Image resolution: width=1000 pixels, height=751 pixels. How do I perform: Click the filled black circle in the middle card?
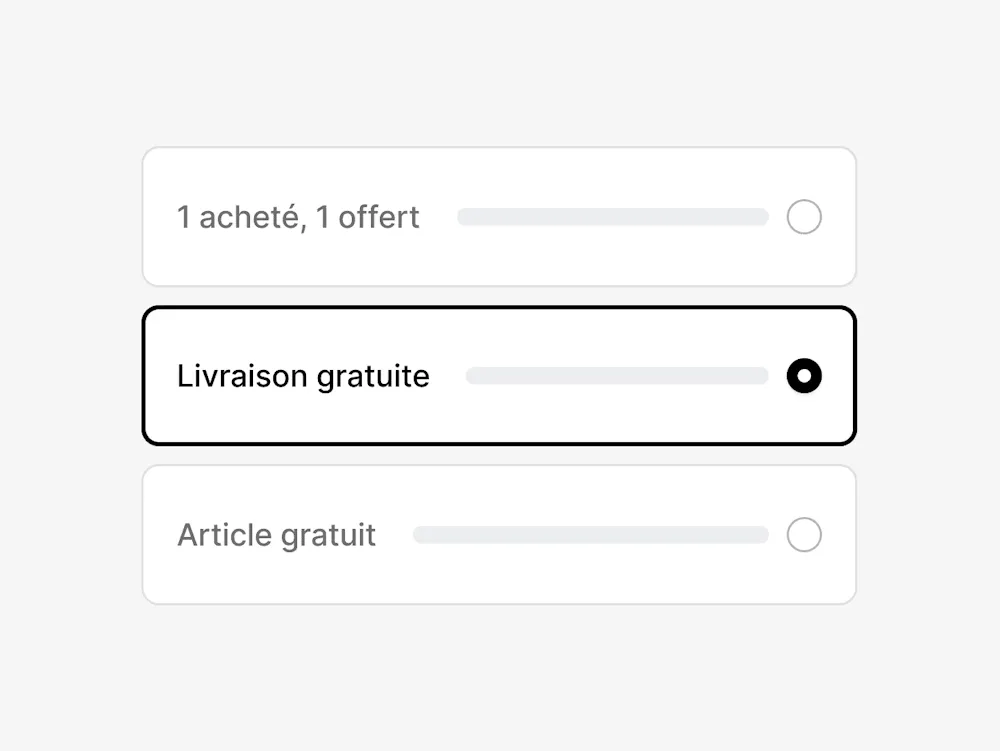coord(804,376)
